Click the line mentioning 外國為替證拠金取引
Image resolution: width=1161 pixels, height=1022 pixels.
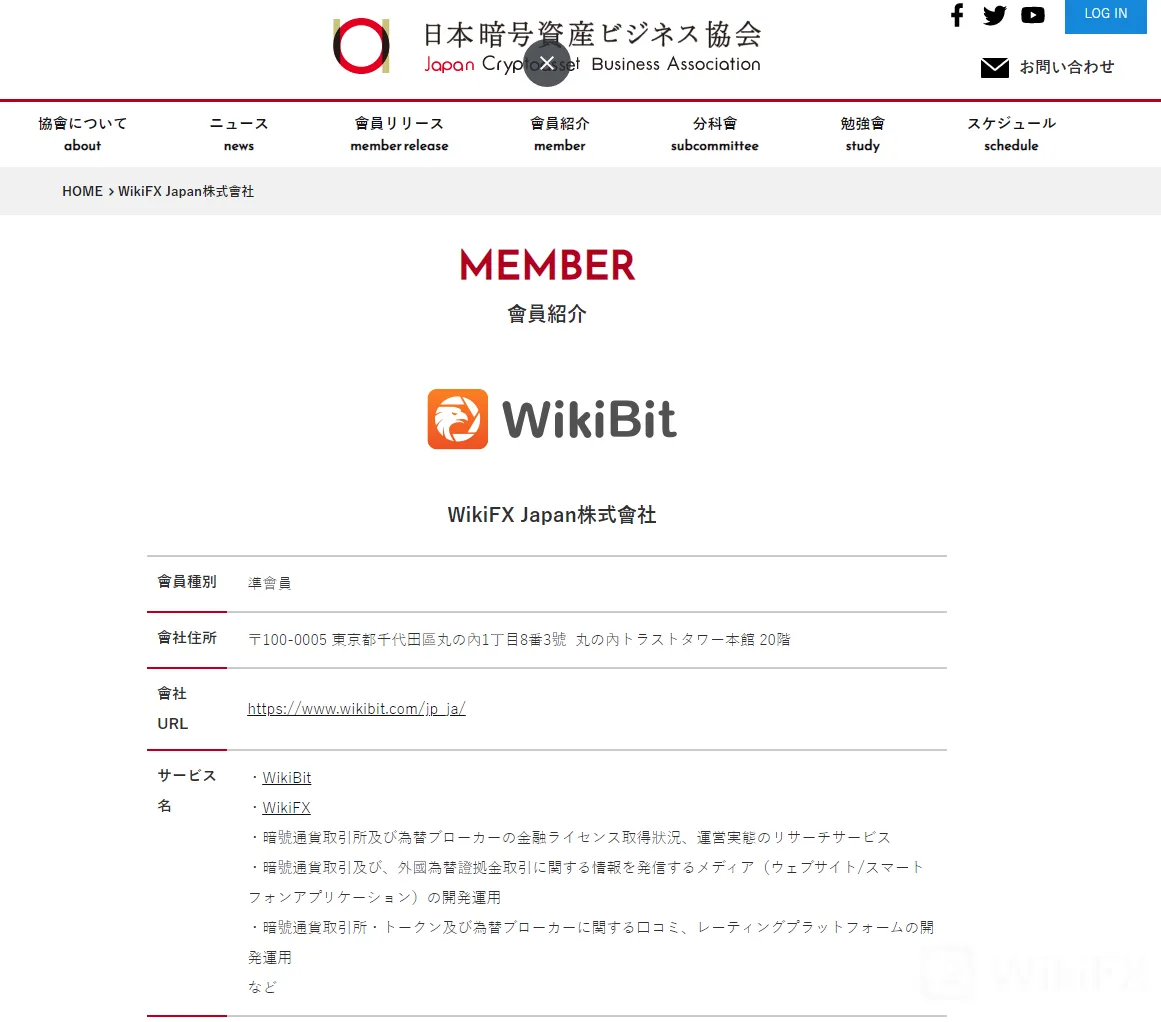(586, 882)
